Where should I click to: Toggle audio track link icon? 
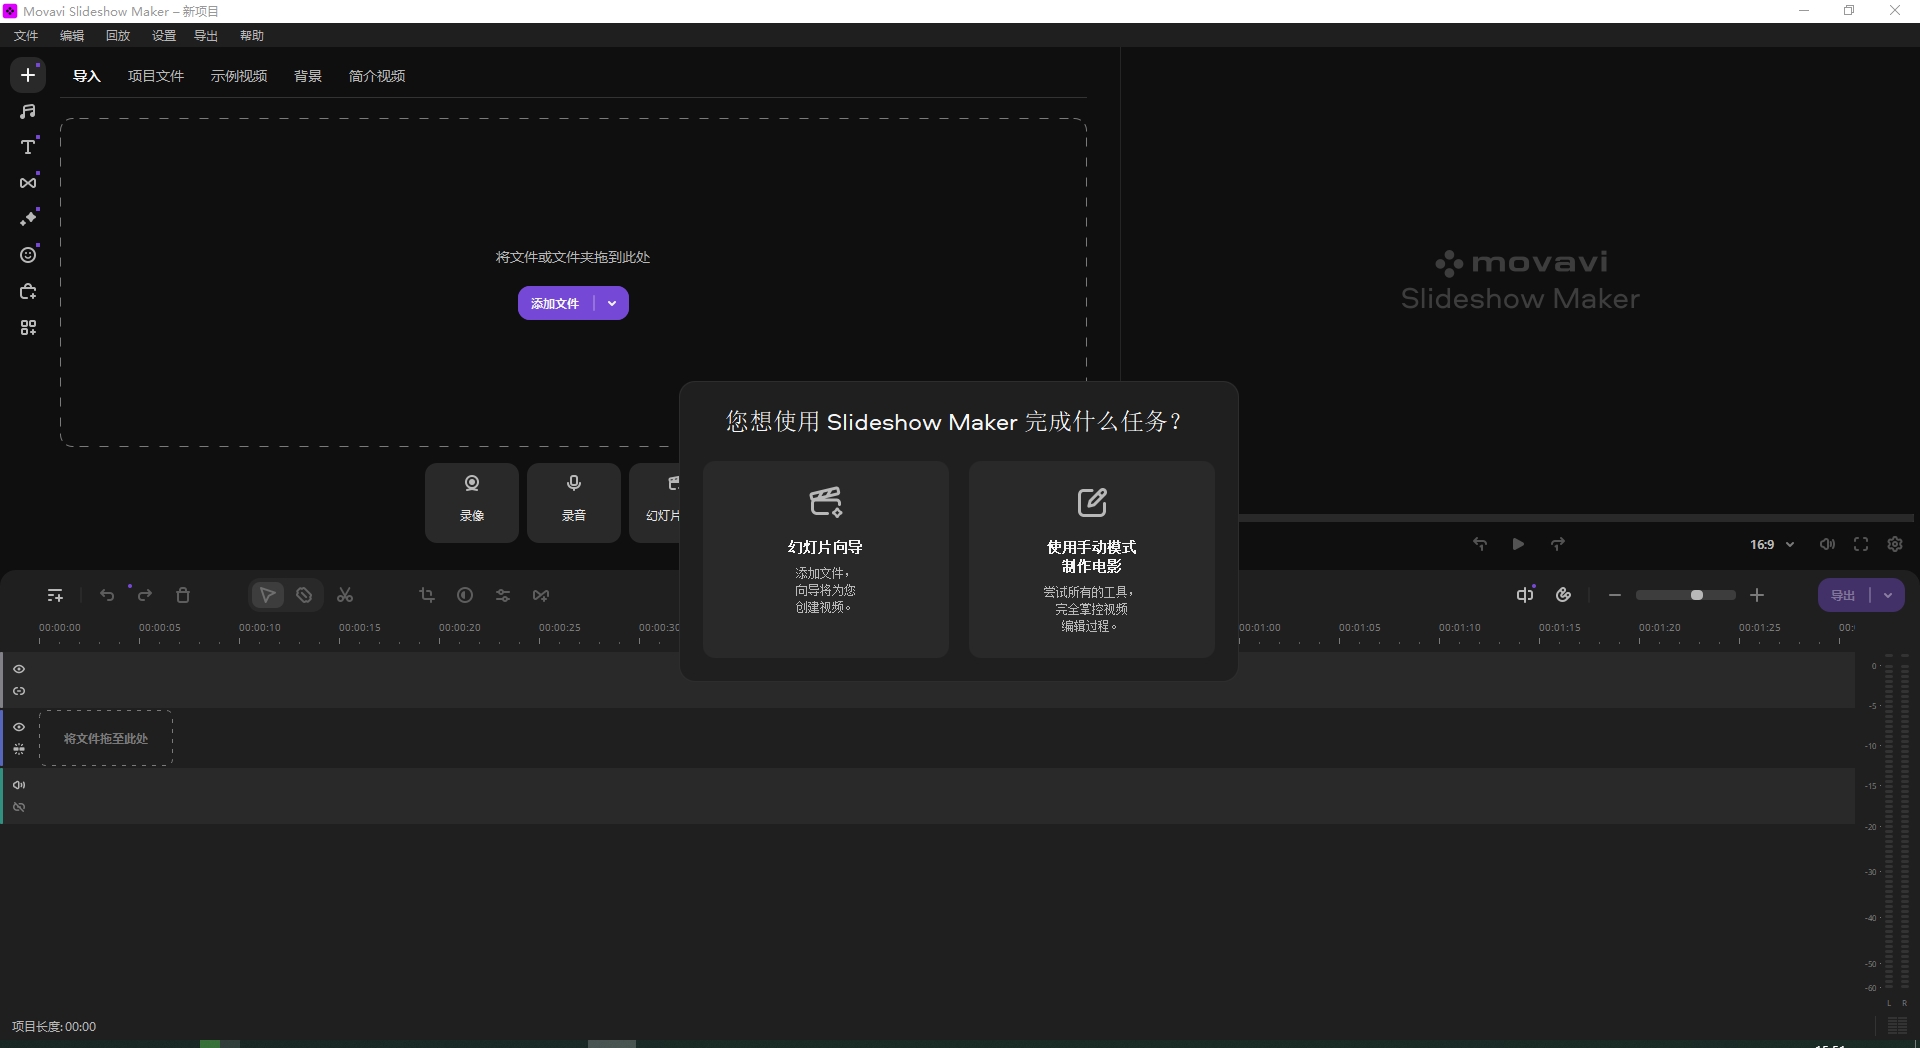pyautogui.click(x=19, y=807)
